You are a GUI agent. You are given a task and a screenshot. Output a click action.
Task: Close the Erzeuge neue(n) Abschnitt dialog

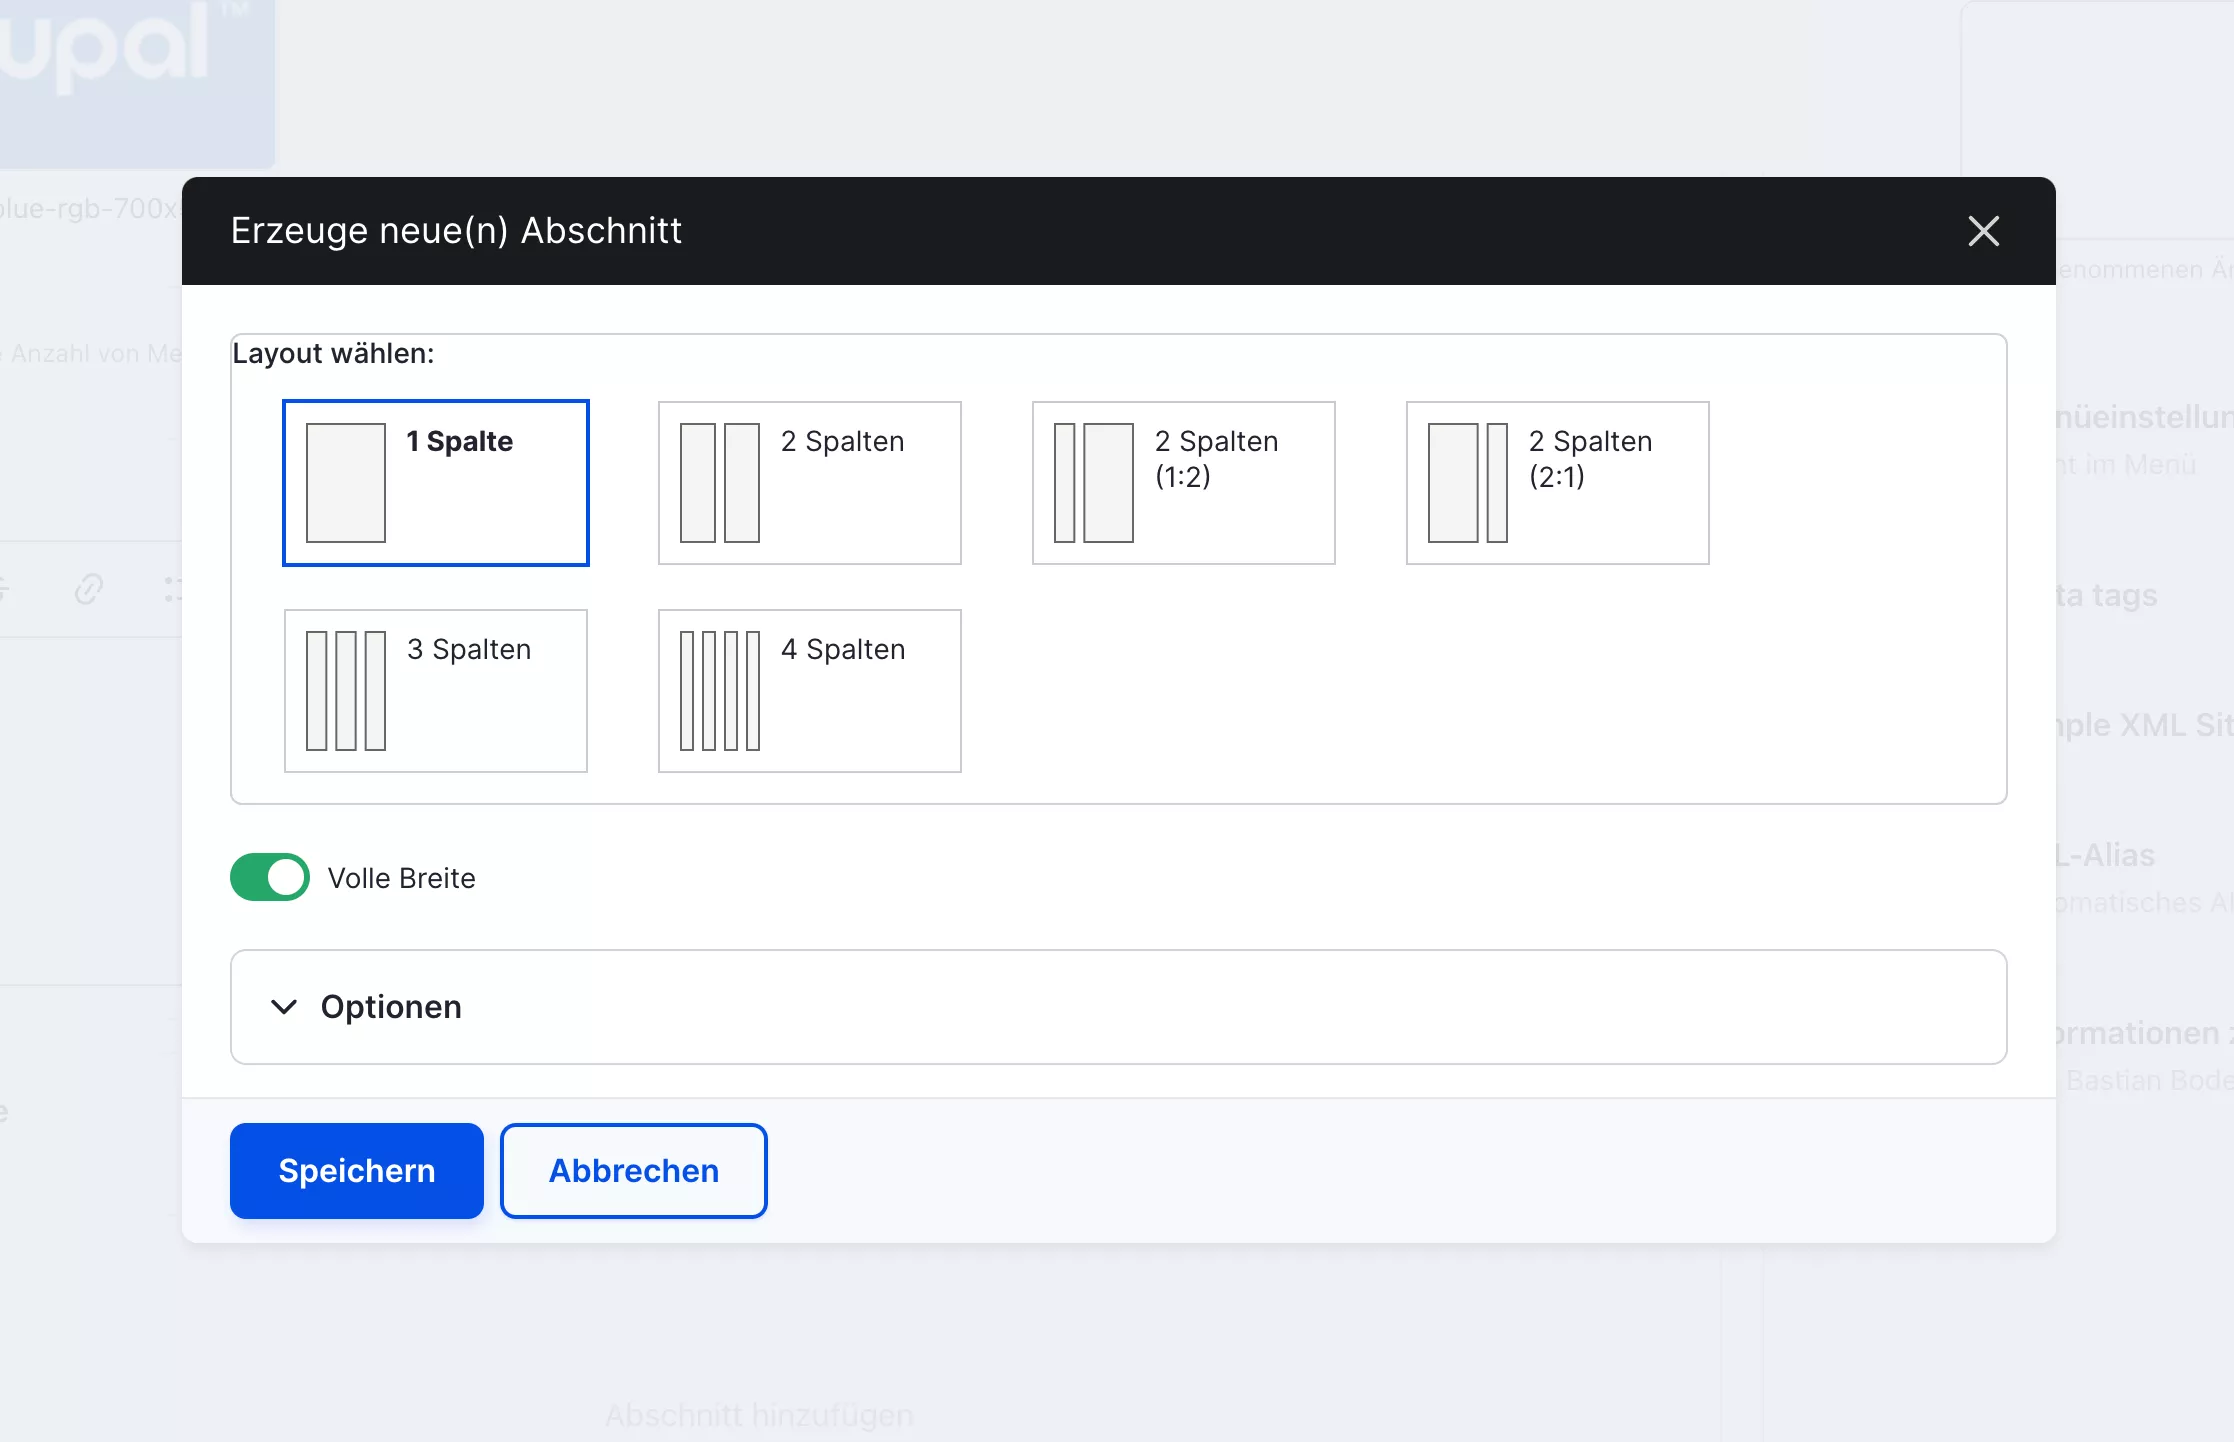click(1984, 231)
